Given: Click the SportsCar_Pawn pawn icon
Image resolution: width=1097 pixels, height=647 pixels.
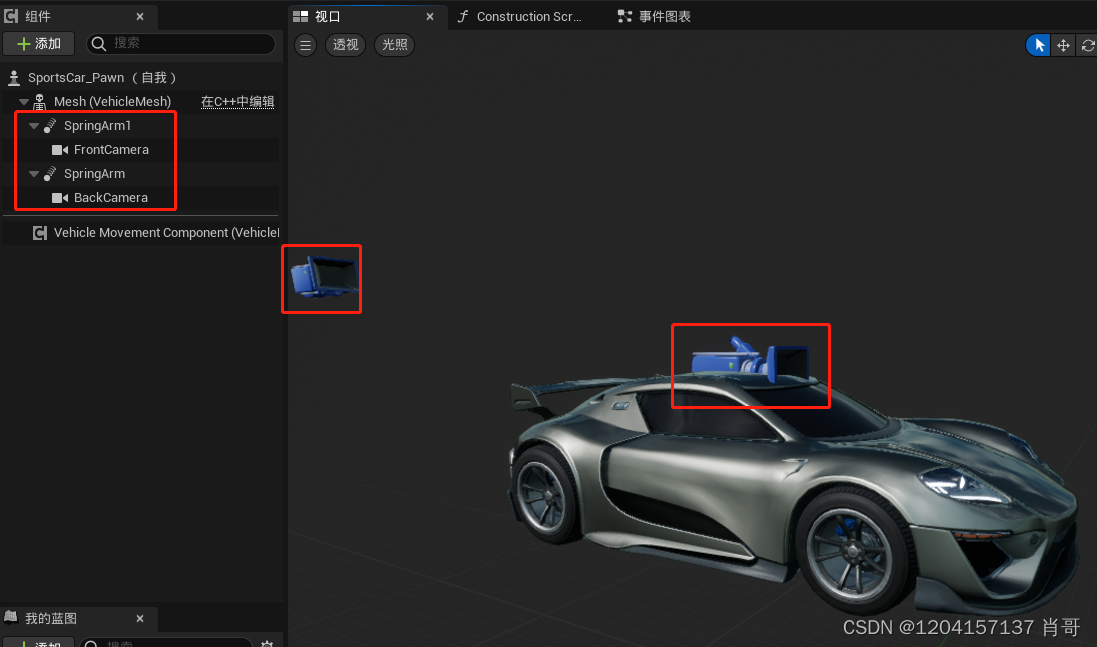Looking at the screenshot, I should click(x=13, y=78).
